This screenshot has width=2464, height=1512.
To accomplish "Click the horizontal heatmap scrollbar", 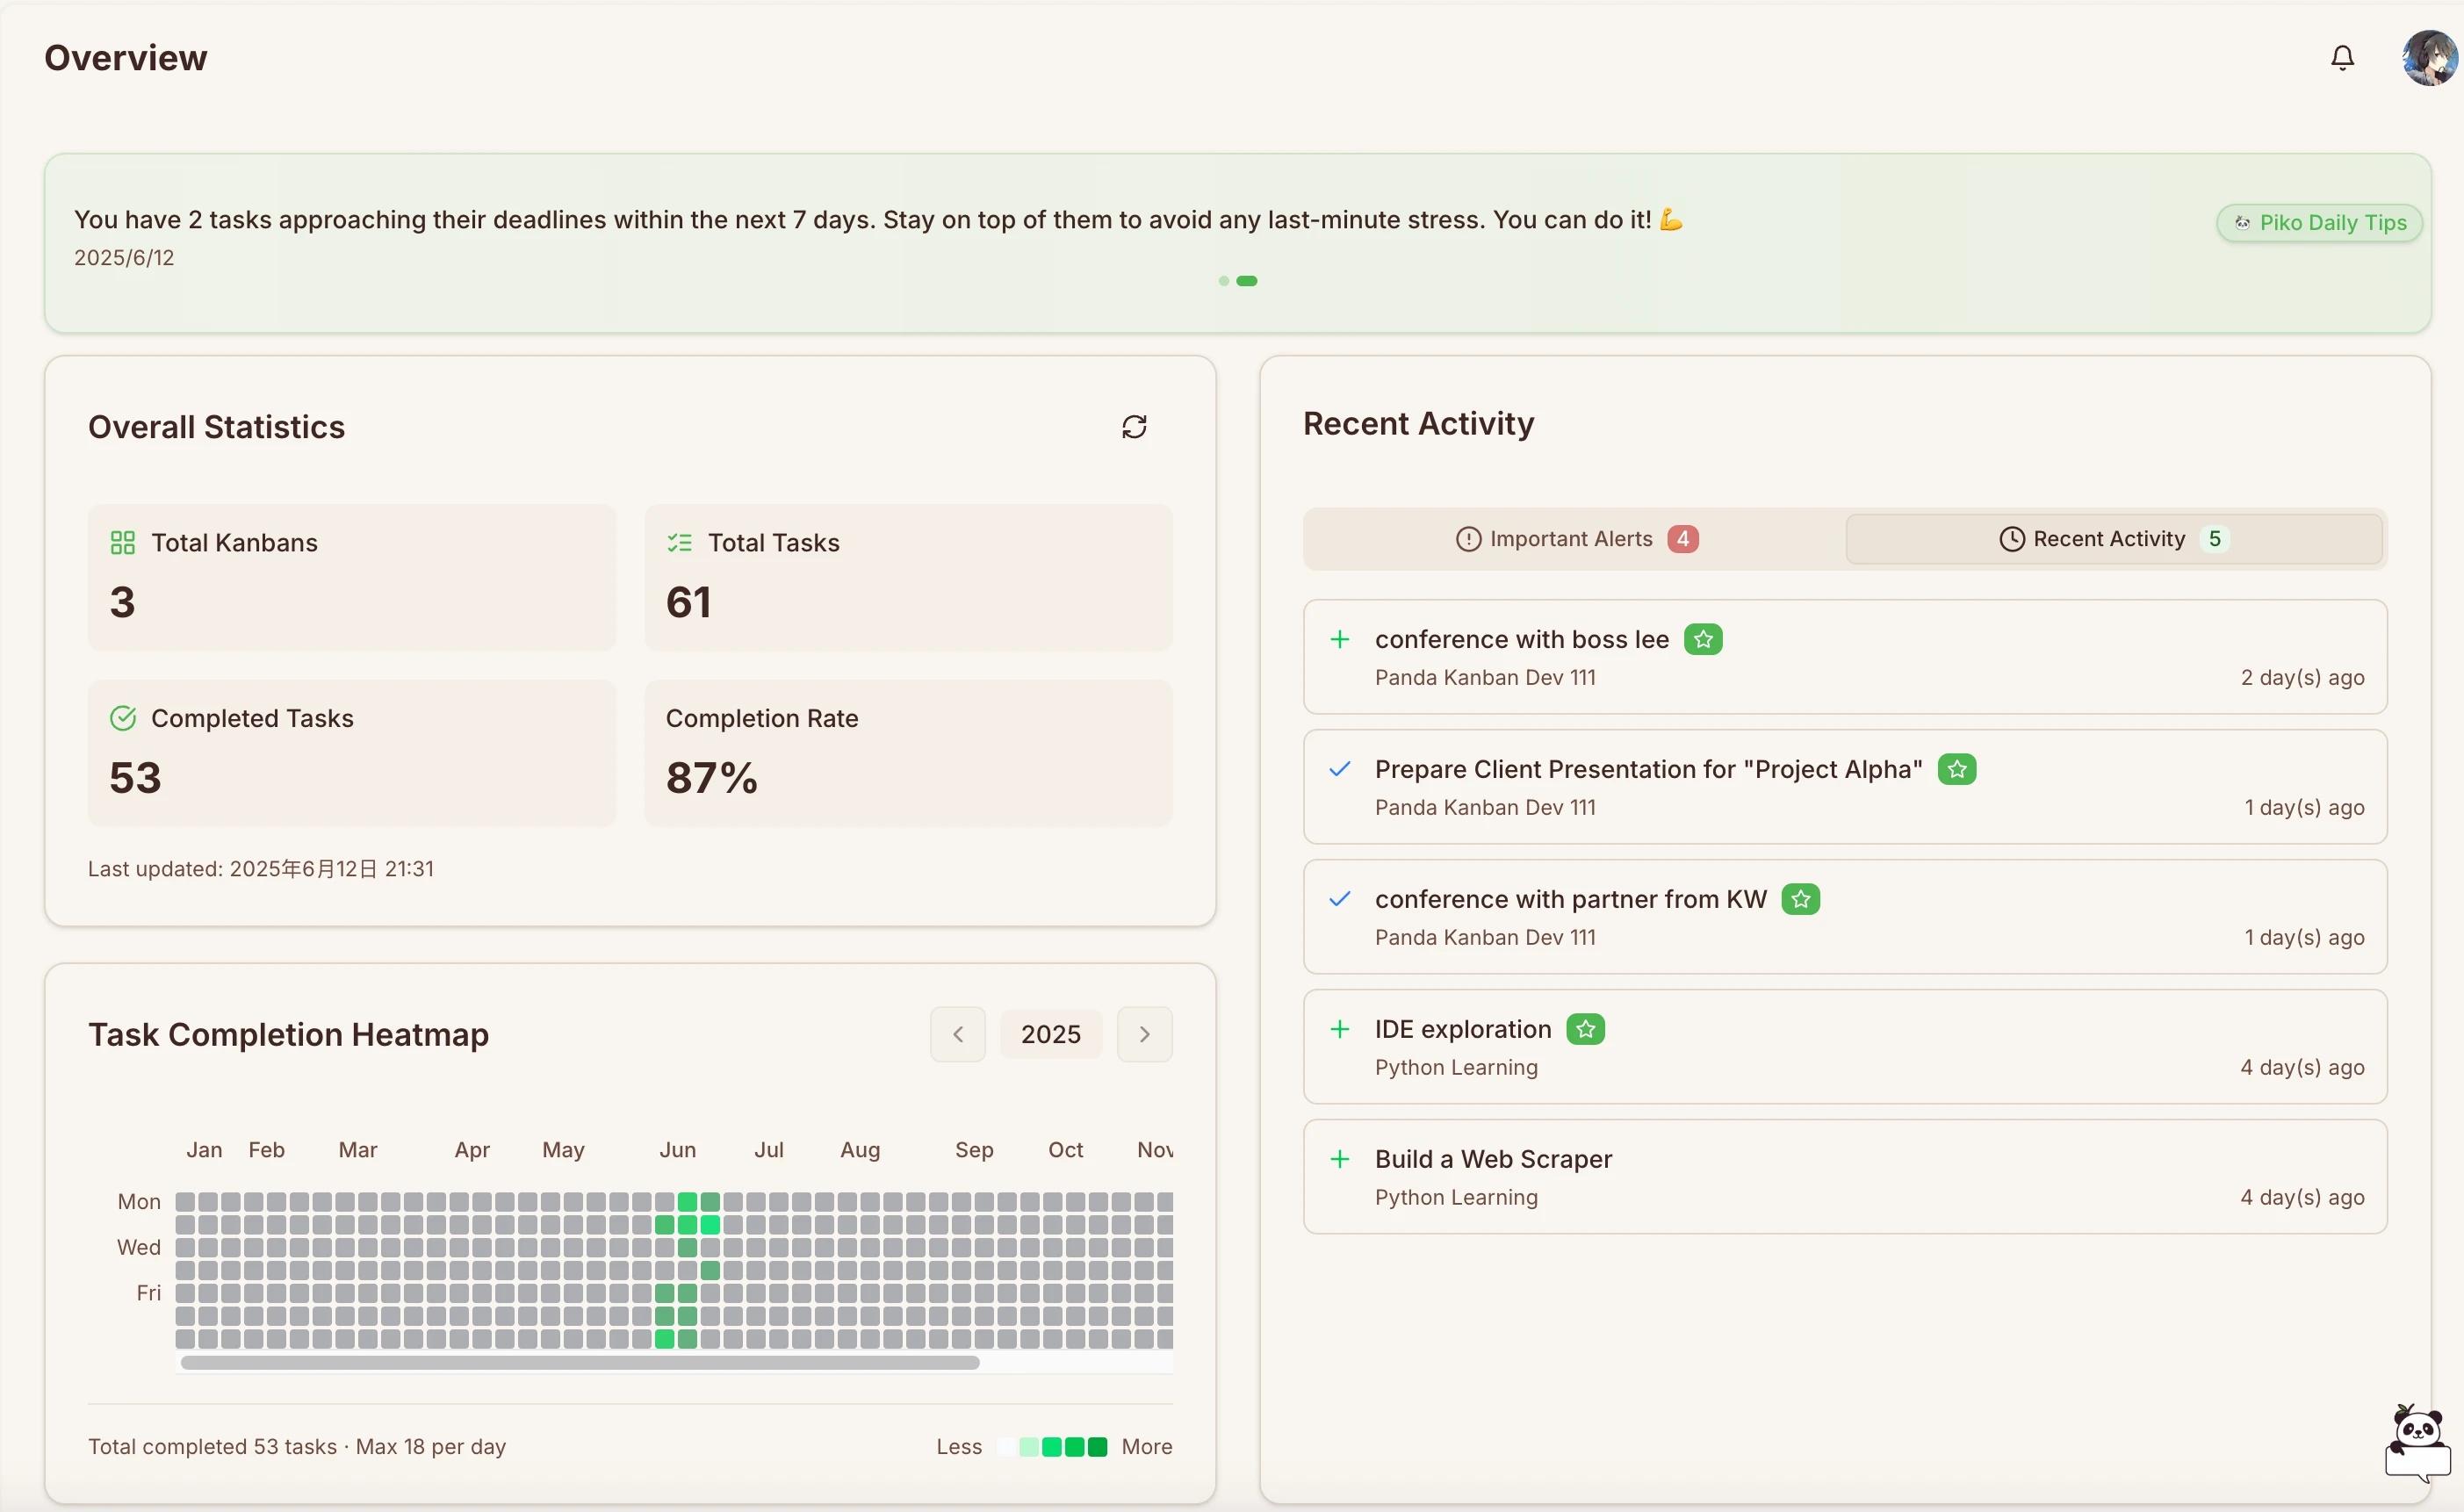I will coord(580,1362).
